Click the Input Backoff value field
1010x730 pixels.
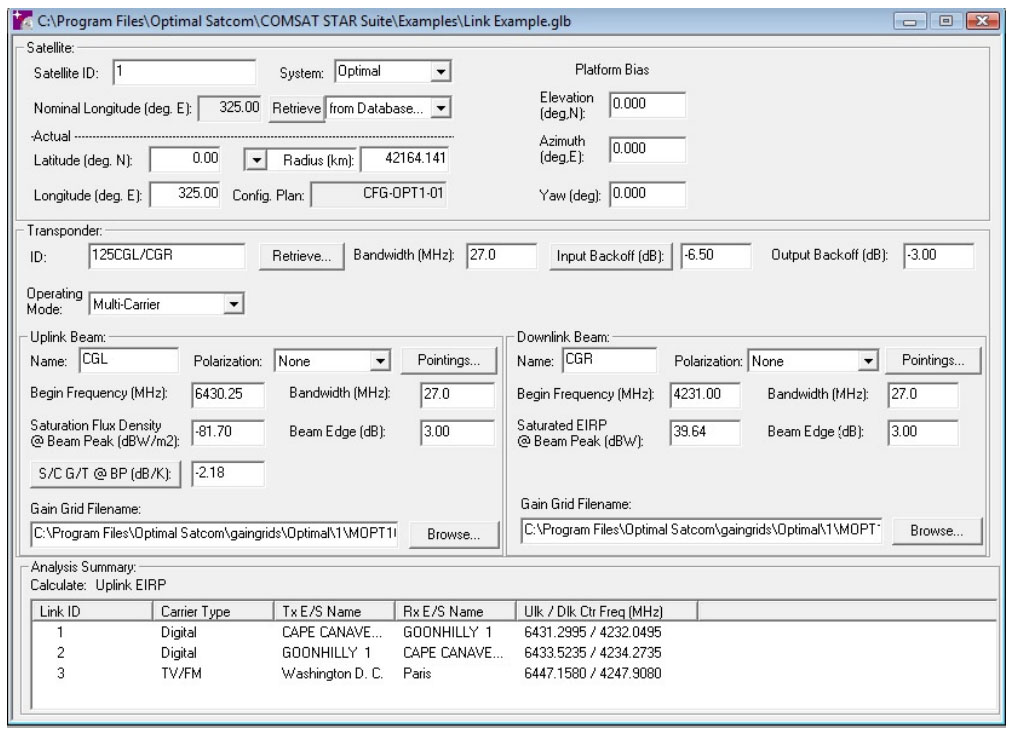(x=716, y=256)
